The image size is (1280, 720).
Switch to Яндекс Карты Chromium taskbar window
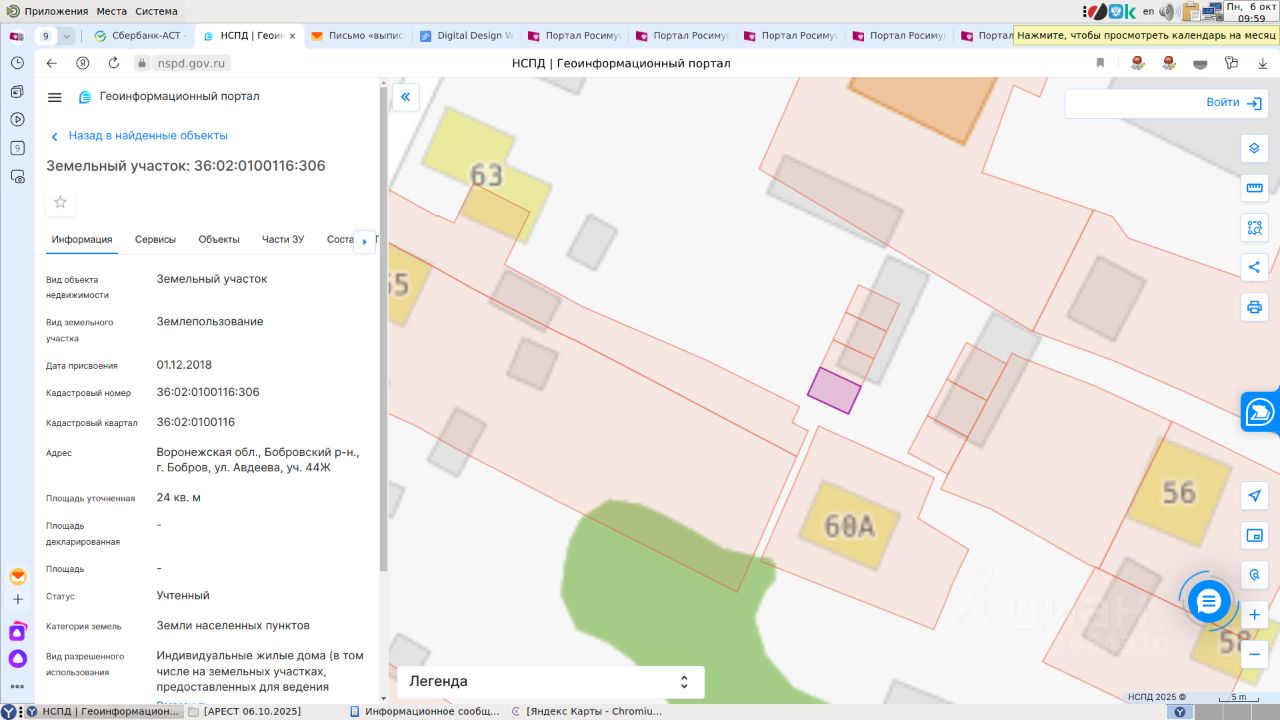(x=586, y=712)
